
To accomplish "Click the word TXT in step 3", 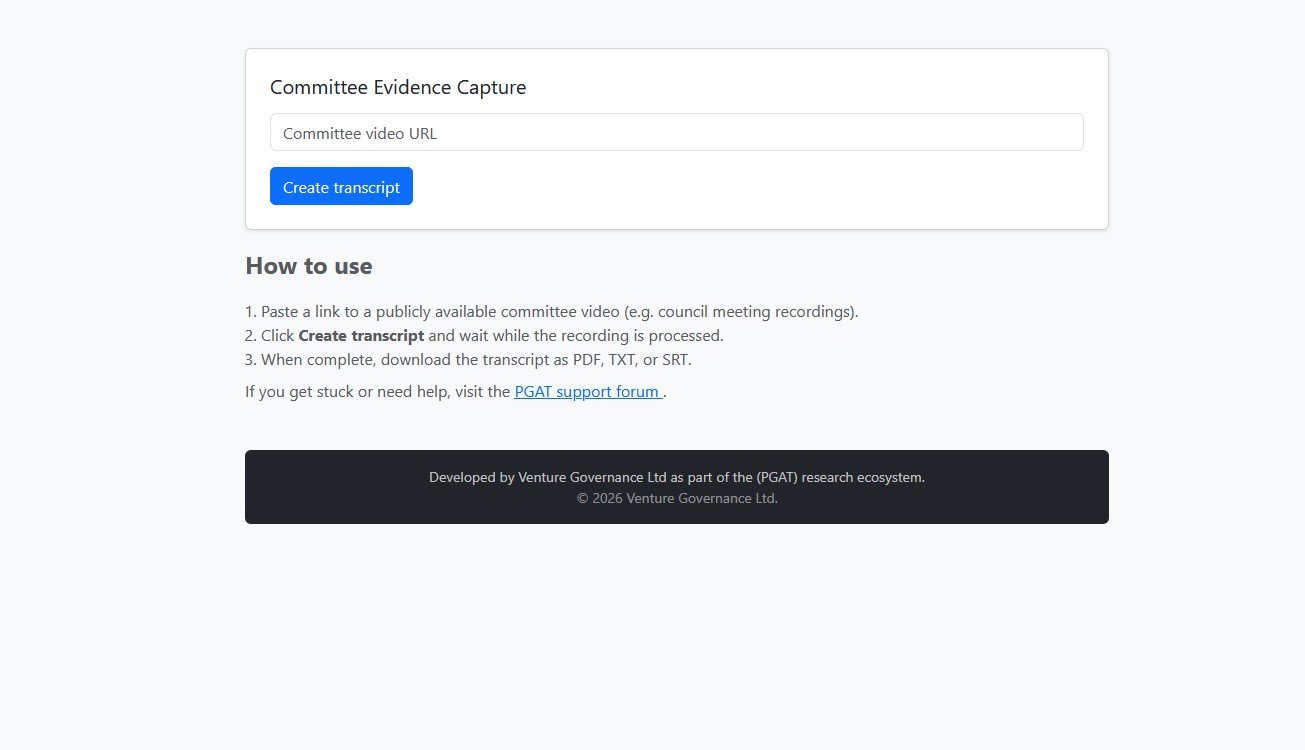I will (624, 360).
